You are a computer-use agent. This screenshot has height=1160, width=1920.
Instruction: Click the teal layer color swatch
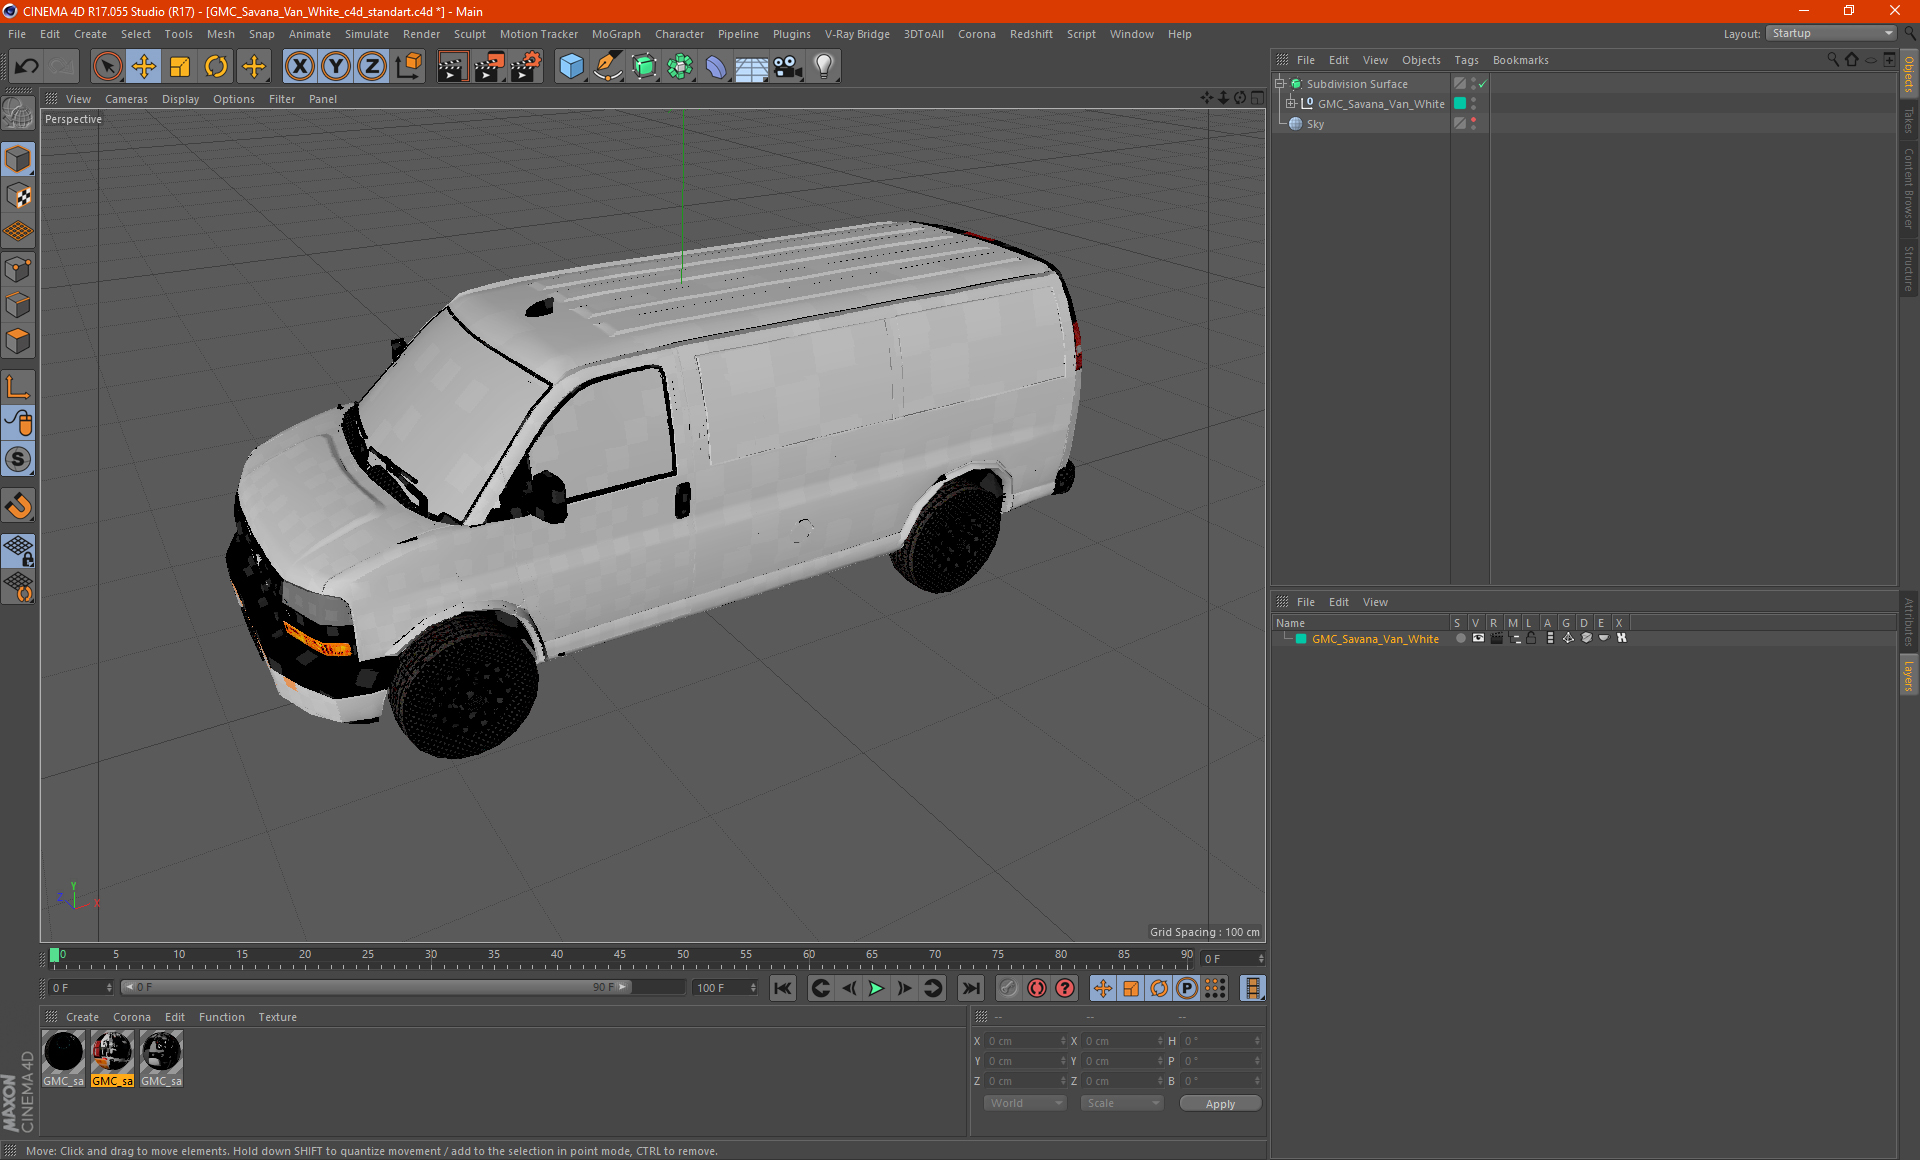(1301, 639)
